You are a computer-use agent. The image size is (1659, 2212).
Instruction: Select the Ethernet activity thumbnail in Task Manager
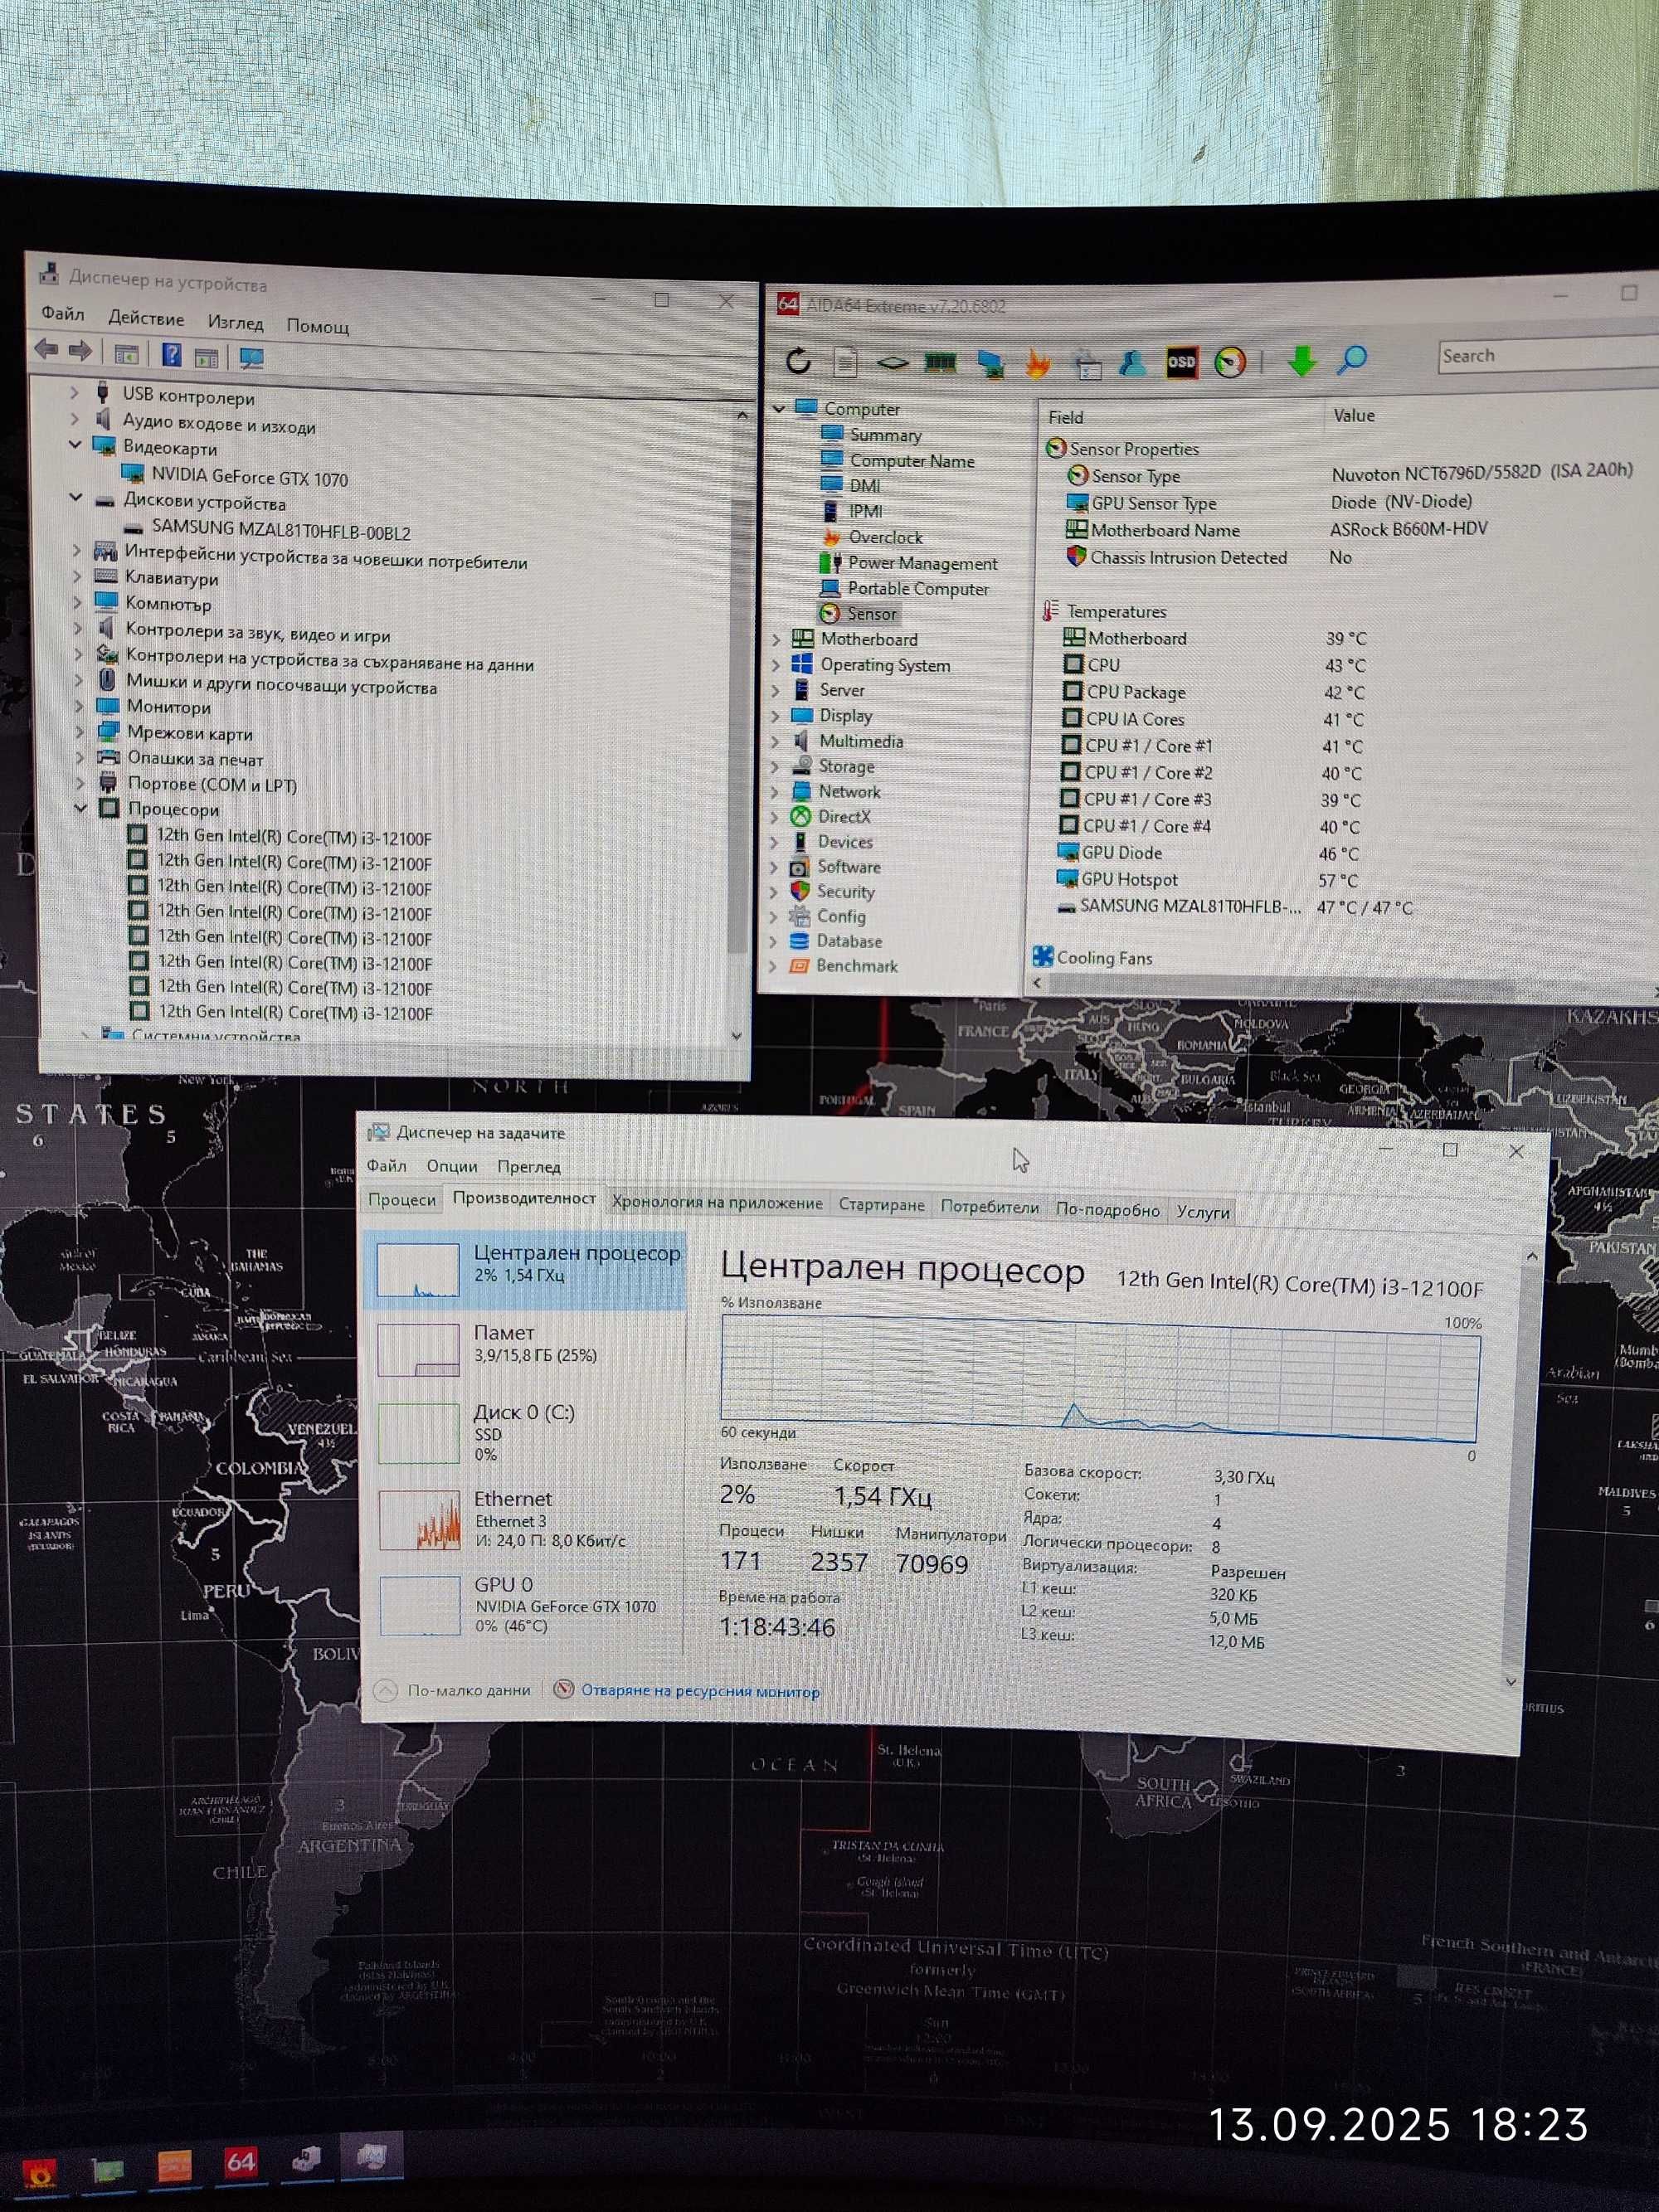pyautogui.click(x=419, y=1520)
